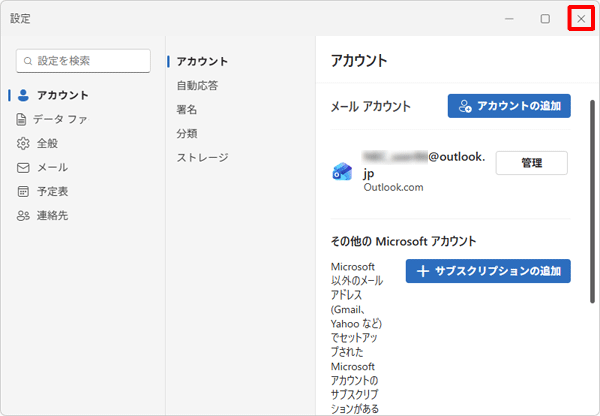
Task: Click the メール アカウント section heading
Action: pos(370,106)
